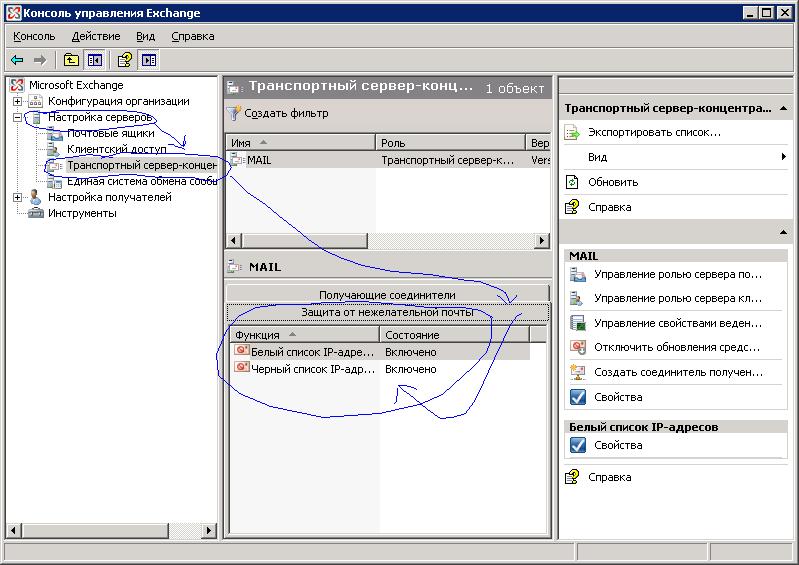Click right arrow of tree pane scrollbar
Image resolution: width=799 pixels, height=565 pixels.
pyautogui.click(x=208, y=530)
